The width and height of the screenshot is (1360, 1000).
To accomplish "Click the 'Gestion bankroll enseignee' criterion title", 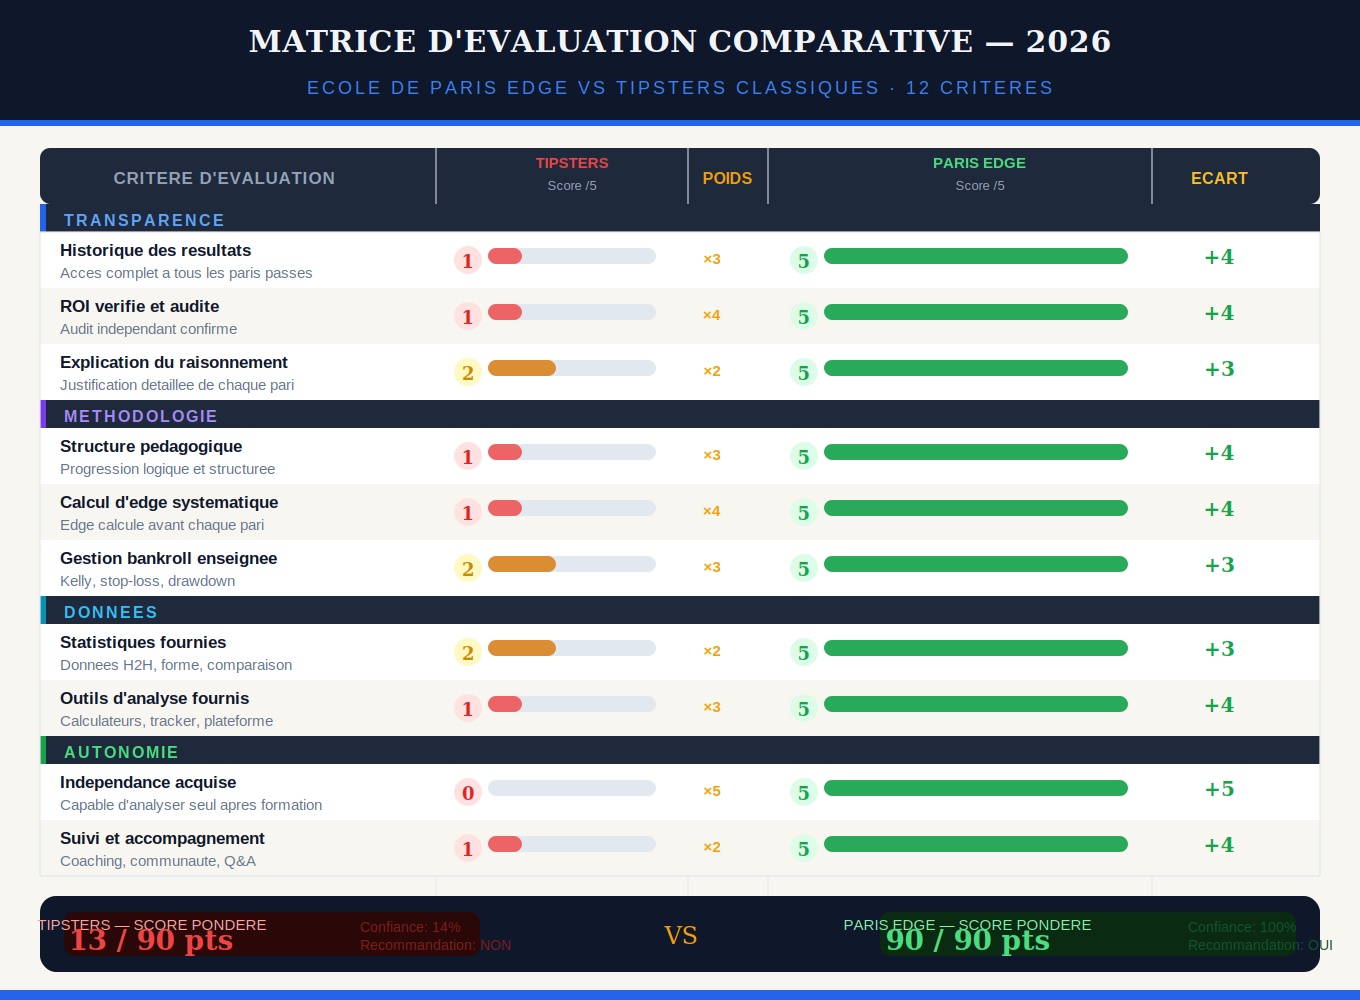I will [x=169, y=558].
